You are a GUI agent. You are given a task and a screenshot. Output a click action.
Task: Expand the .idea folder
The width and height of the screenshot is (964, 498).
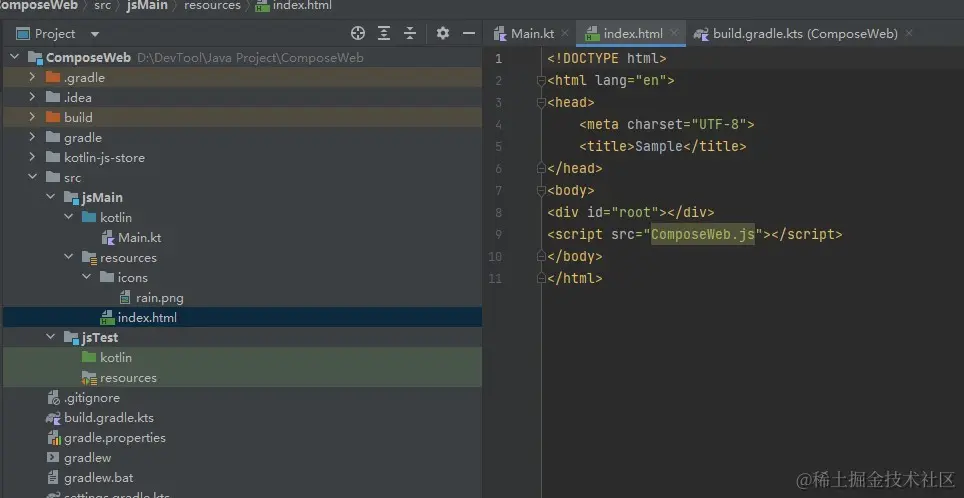pos(32,97)
